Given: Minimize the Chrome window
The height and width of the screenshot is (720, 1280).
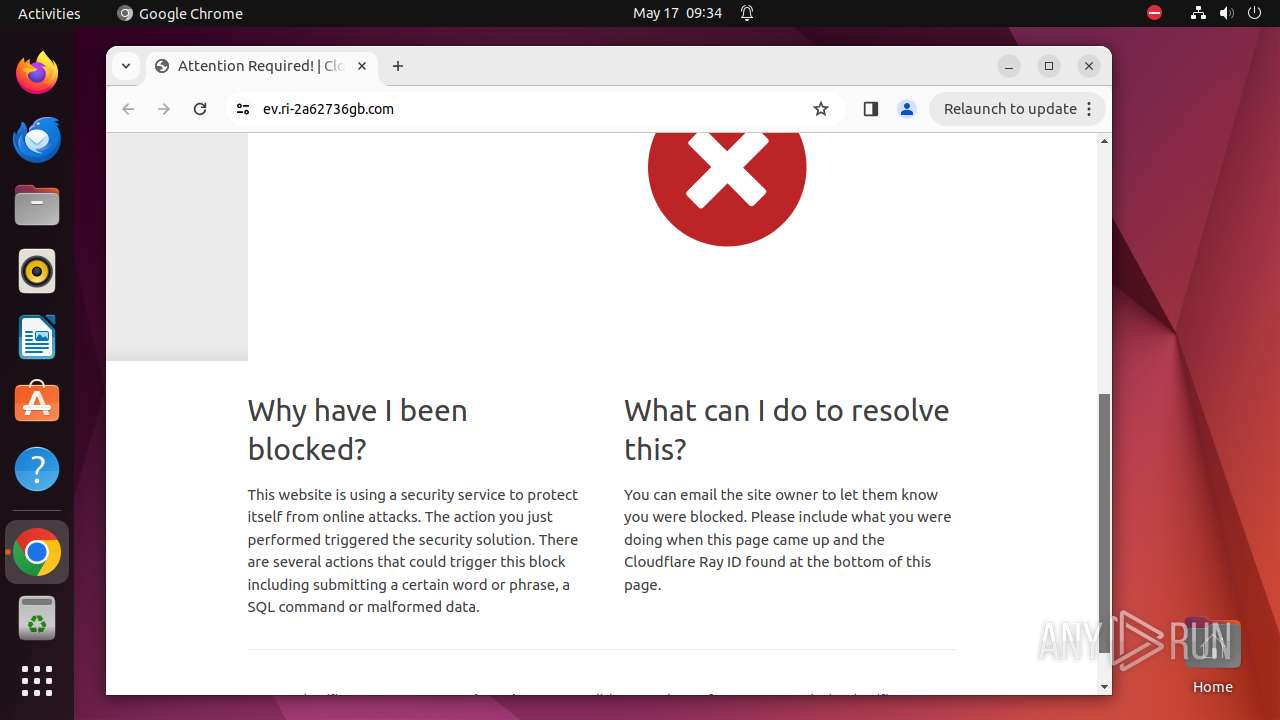Looking at the screenshot, I should point(1009,66).
